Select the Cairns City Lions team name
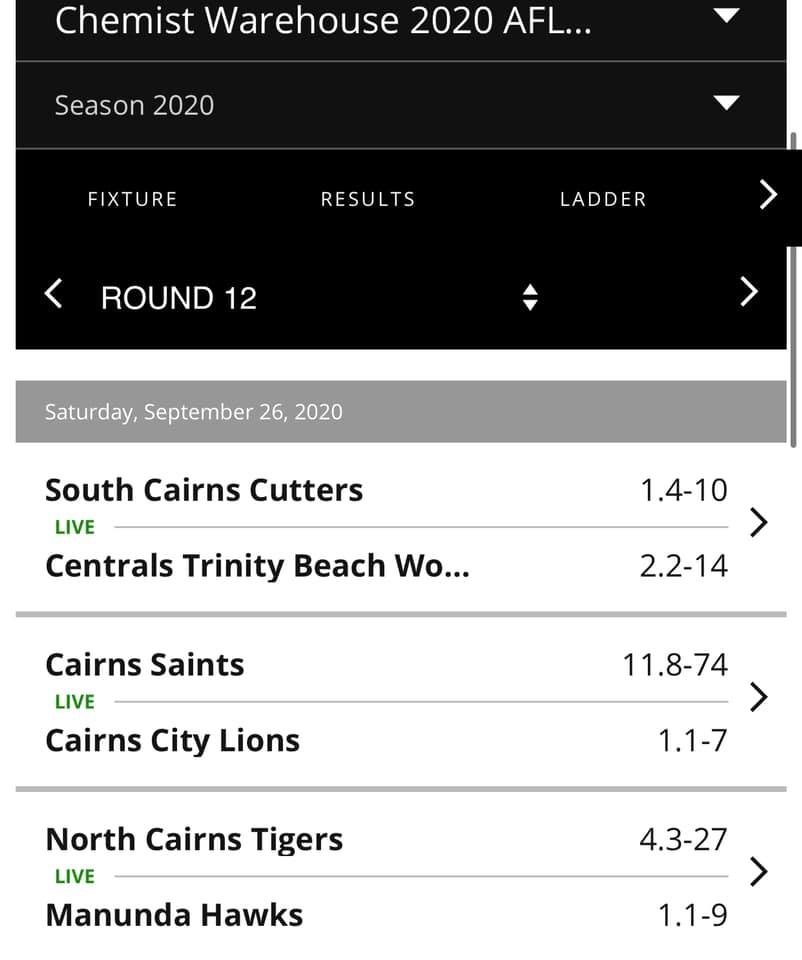The image size is (802, 960). pos(173,741)
